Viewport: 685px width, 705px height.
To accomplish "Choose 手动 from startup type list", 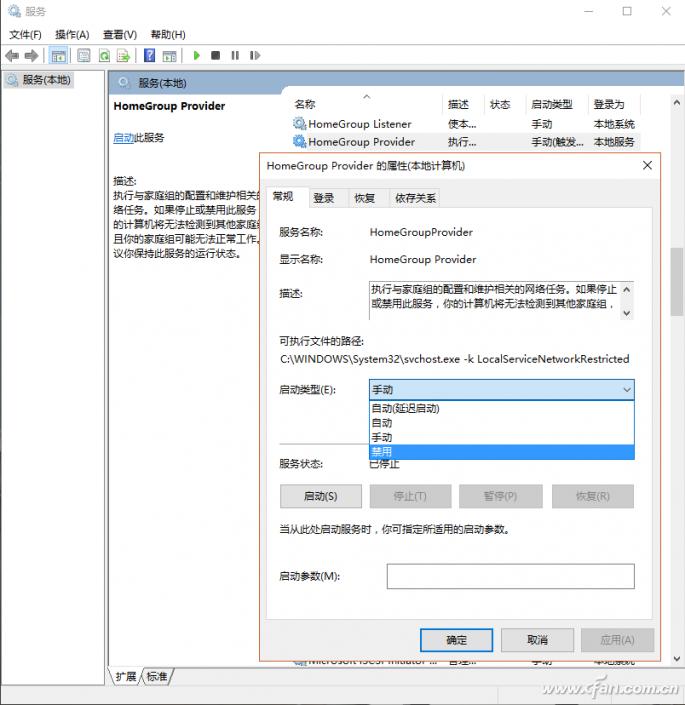I will click(502, 437).
